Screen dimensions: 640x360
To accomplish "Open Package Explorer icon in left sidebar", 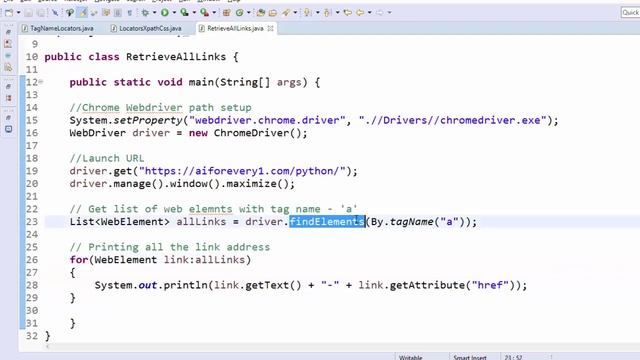I will point(8,43).
